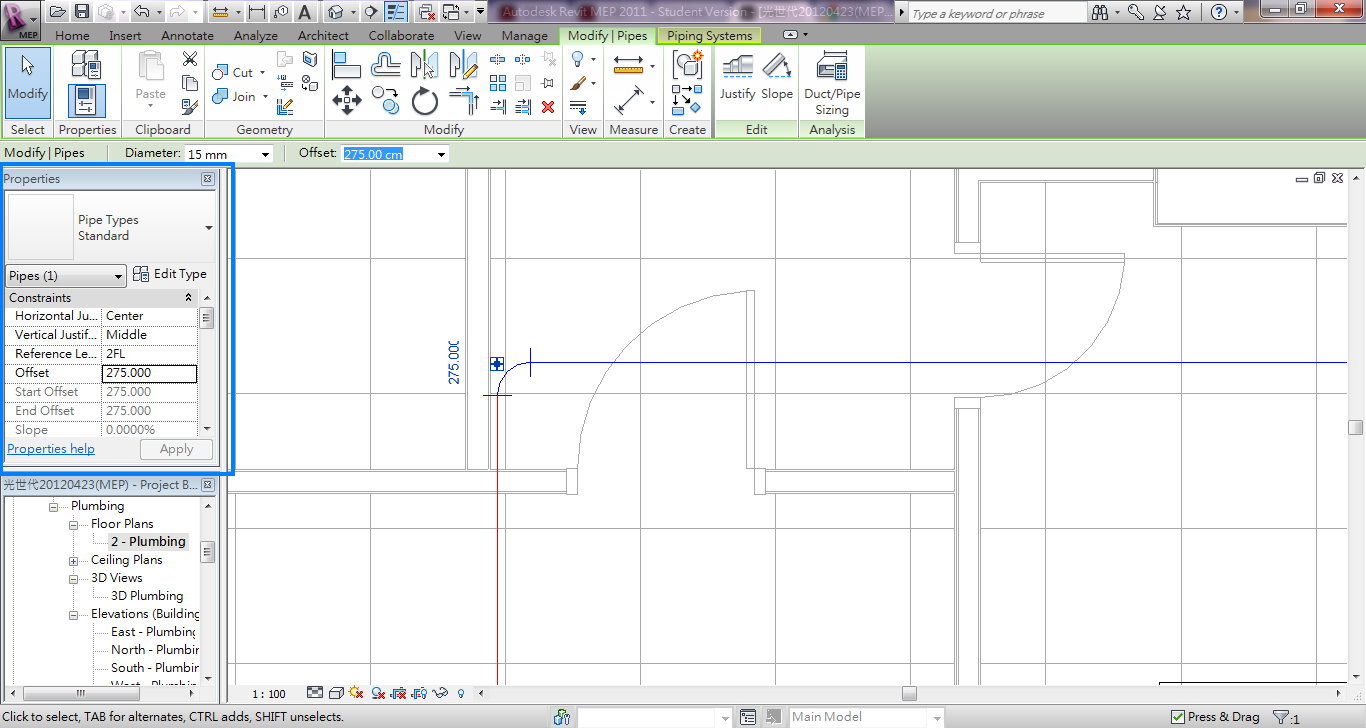
Task: Open the Home ribbon tab
Action: pos(72,35)
